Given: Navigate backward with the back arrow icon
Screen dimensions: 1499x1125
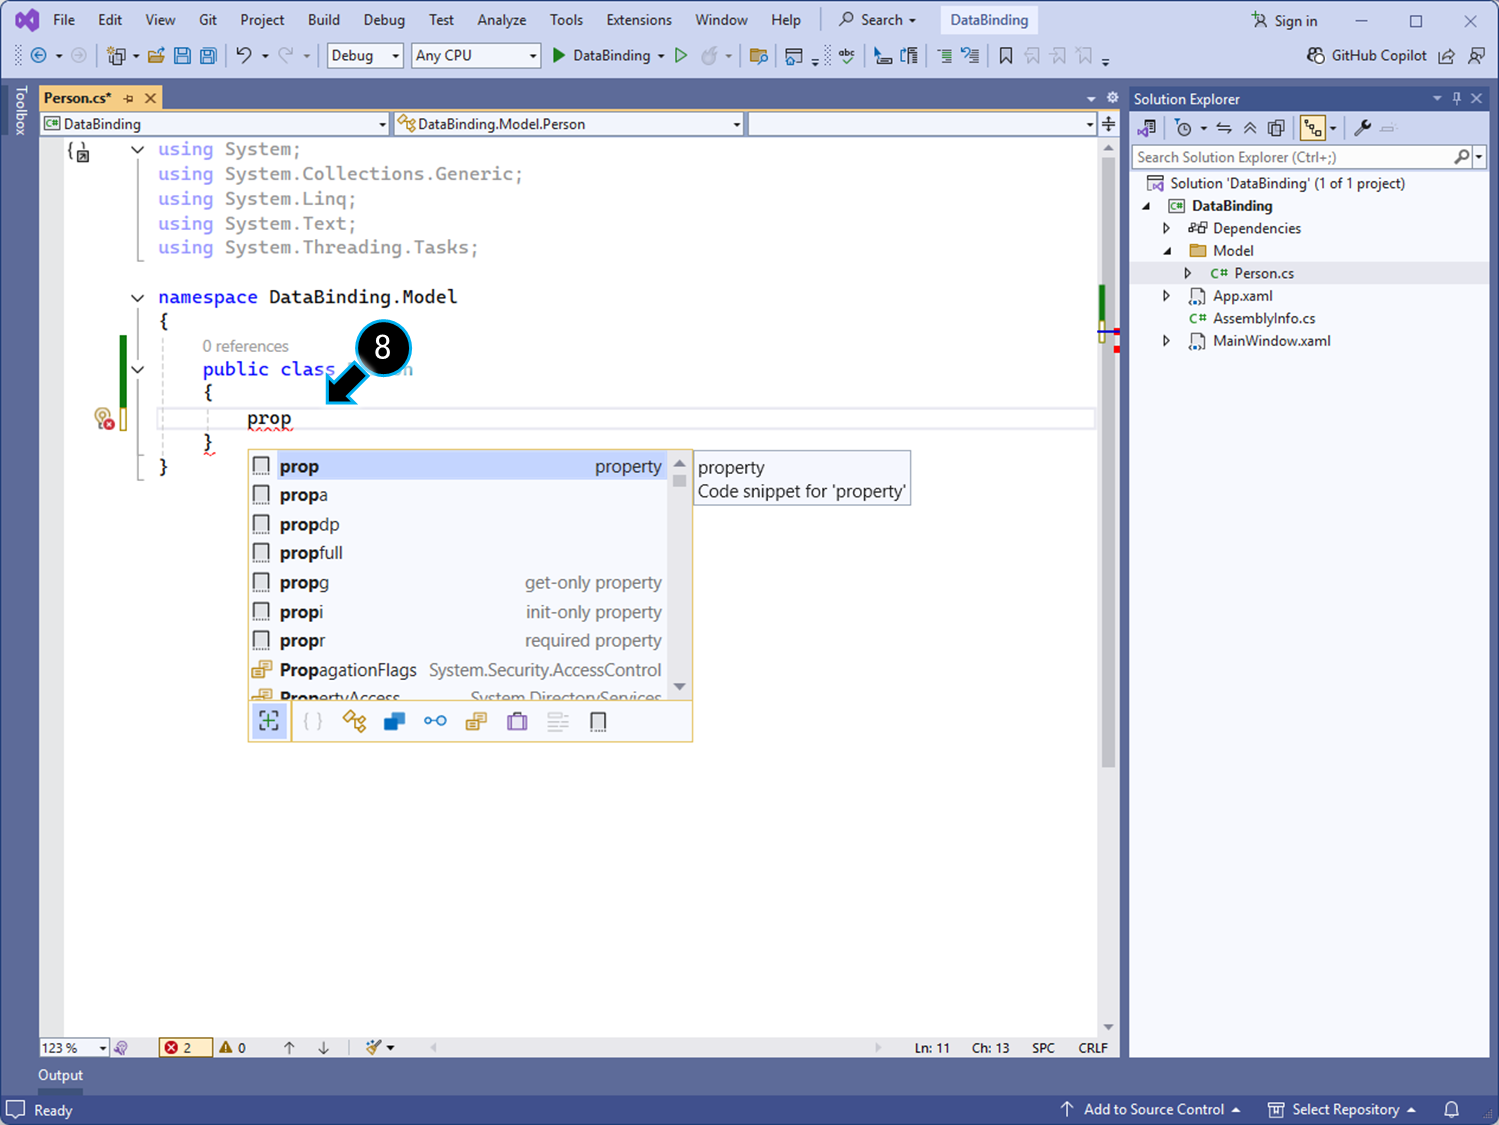Looking at the screenshot, I should (x=39, y=56).
